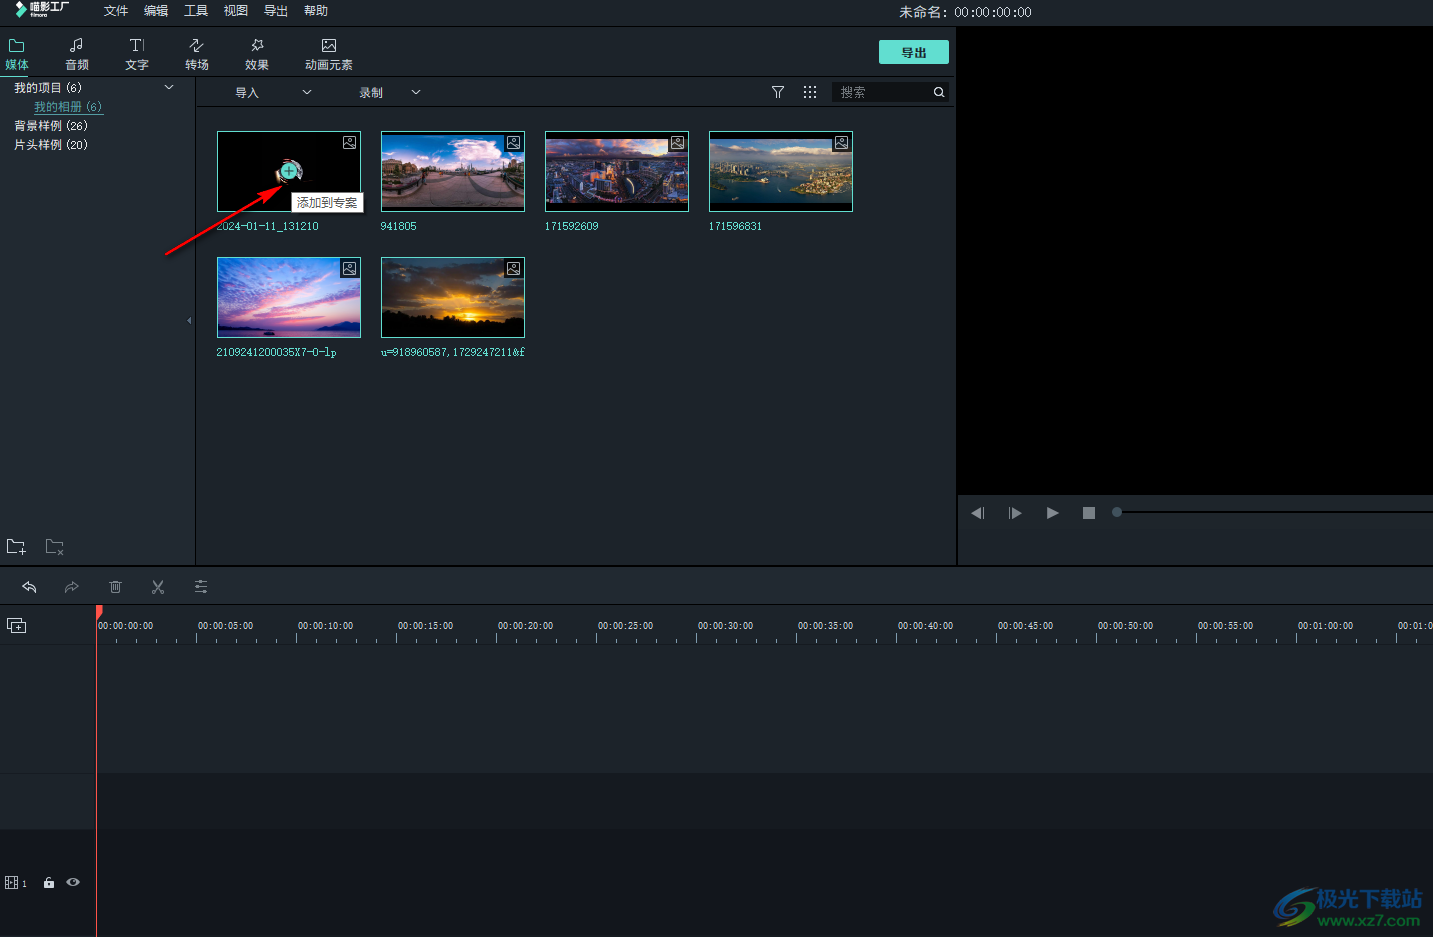This screenshot has width=1433, height=937.
Task: Open the 导出 menu in menu bar
Action: click(x=276, y=11)
